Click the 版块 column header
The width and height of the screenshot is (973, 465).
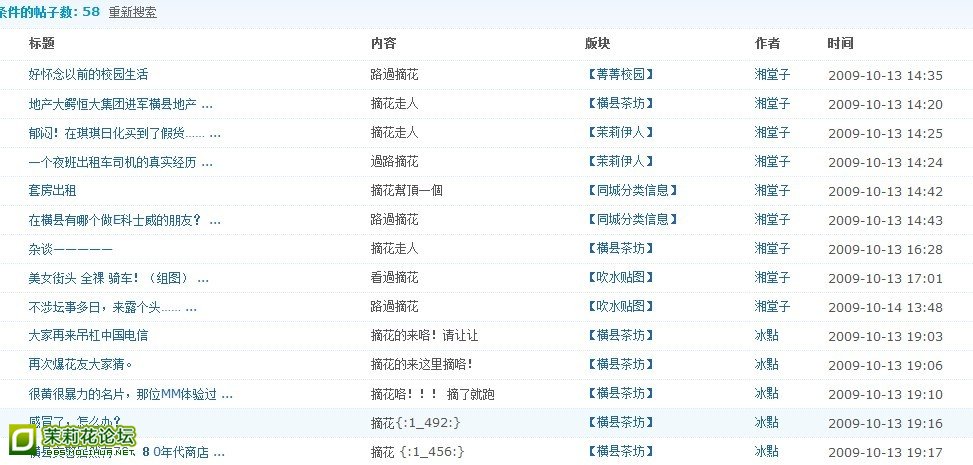(x=598, y=43)
